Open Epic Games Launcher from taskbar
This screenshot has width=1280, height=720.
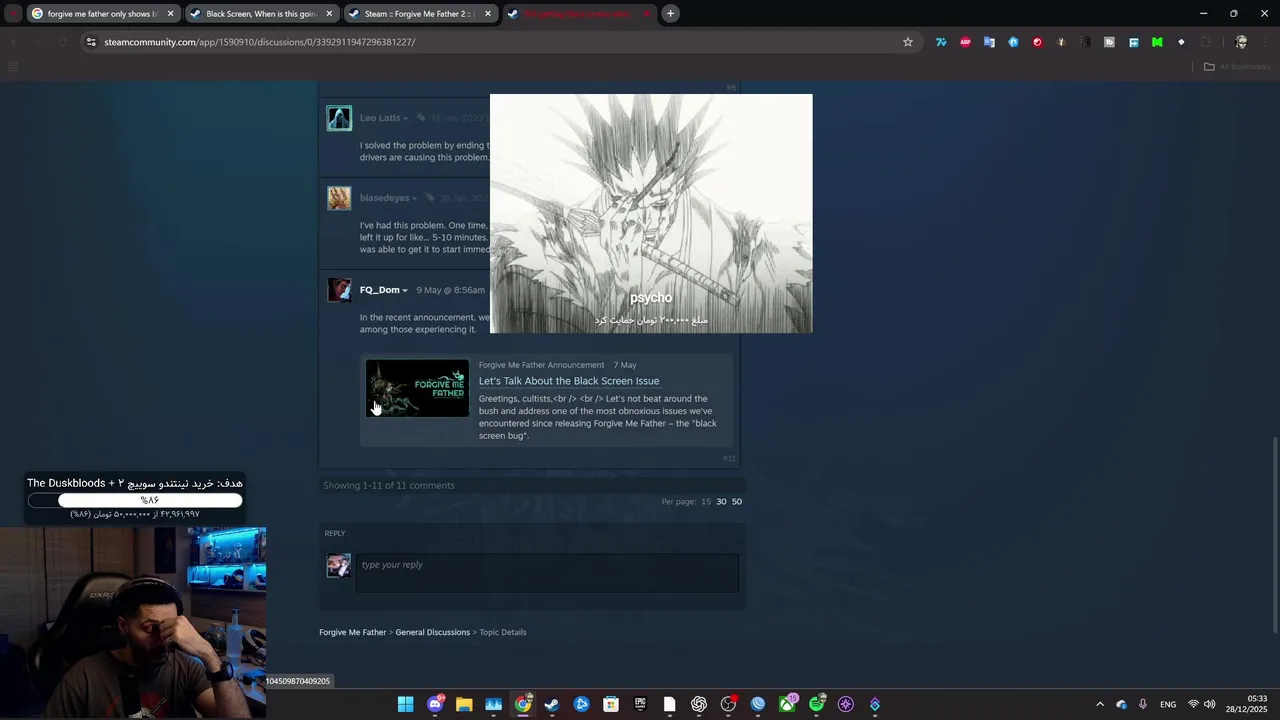pos(640,704)
